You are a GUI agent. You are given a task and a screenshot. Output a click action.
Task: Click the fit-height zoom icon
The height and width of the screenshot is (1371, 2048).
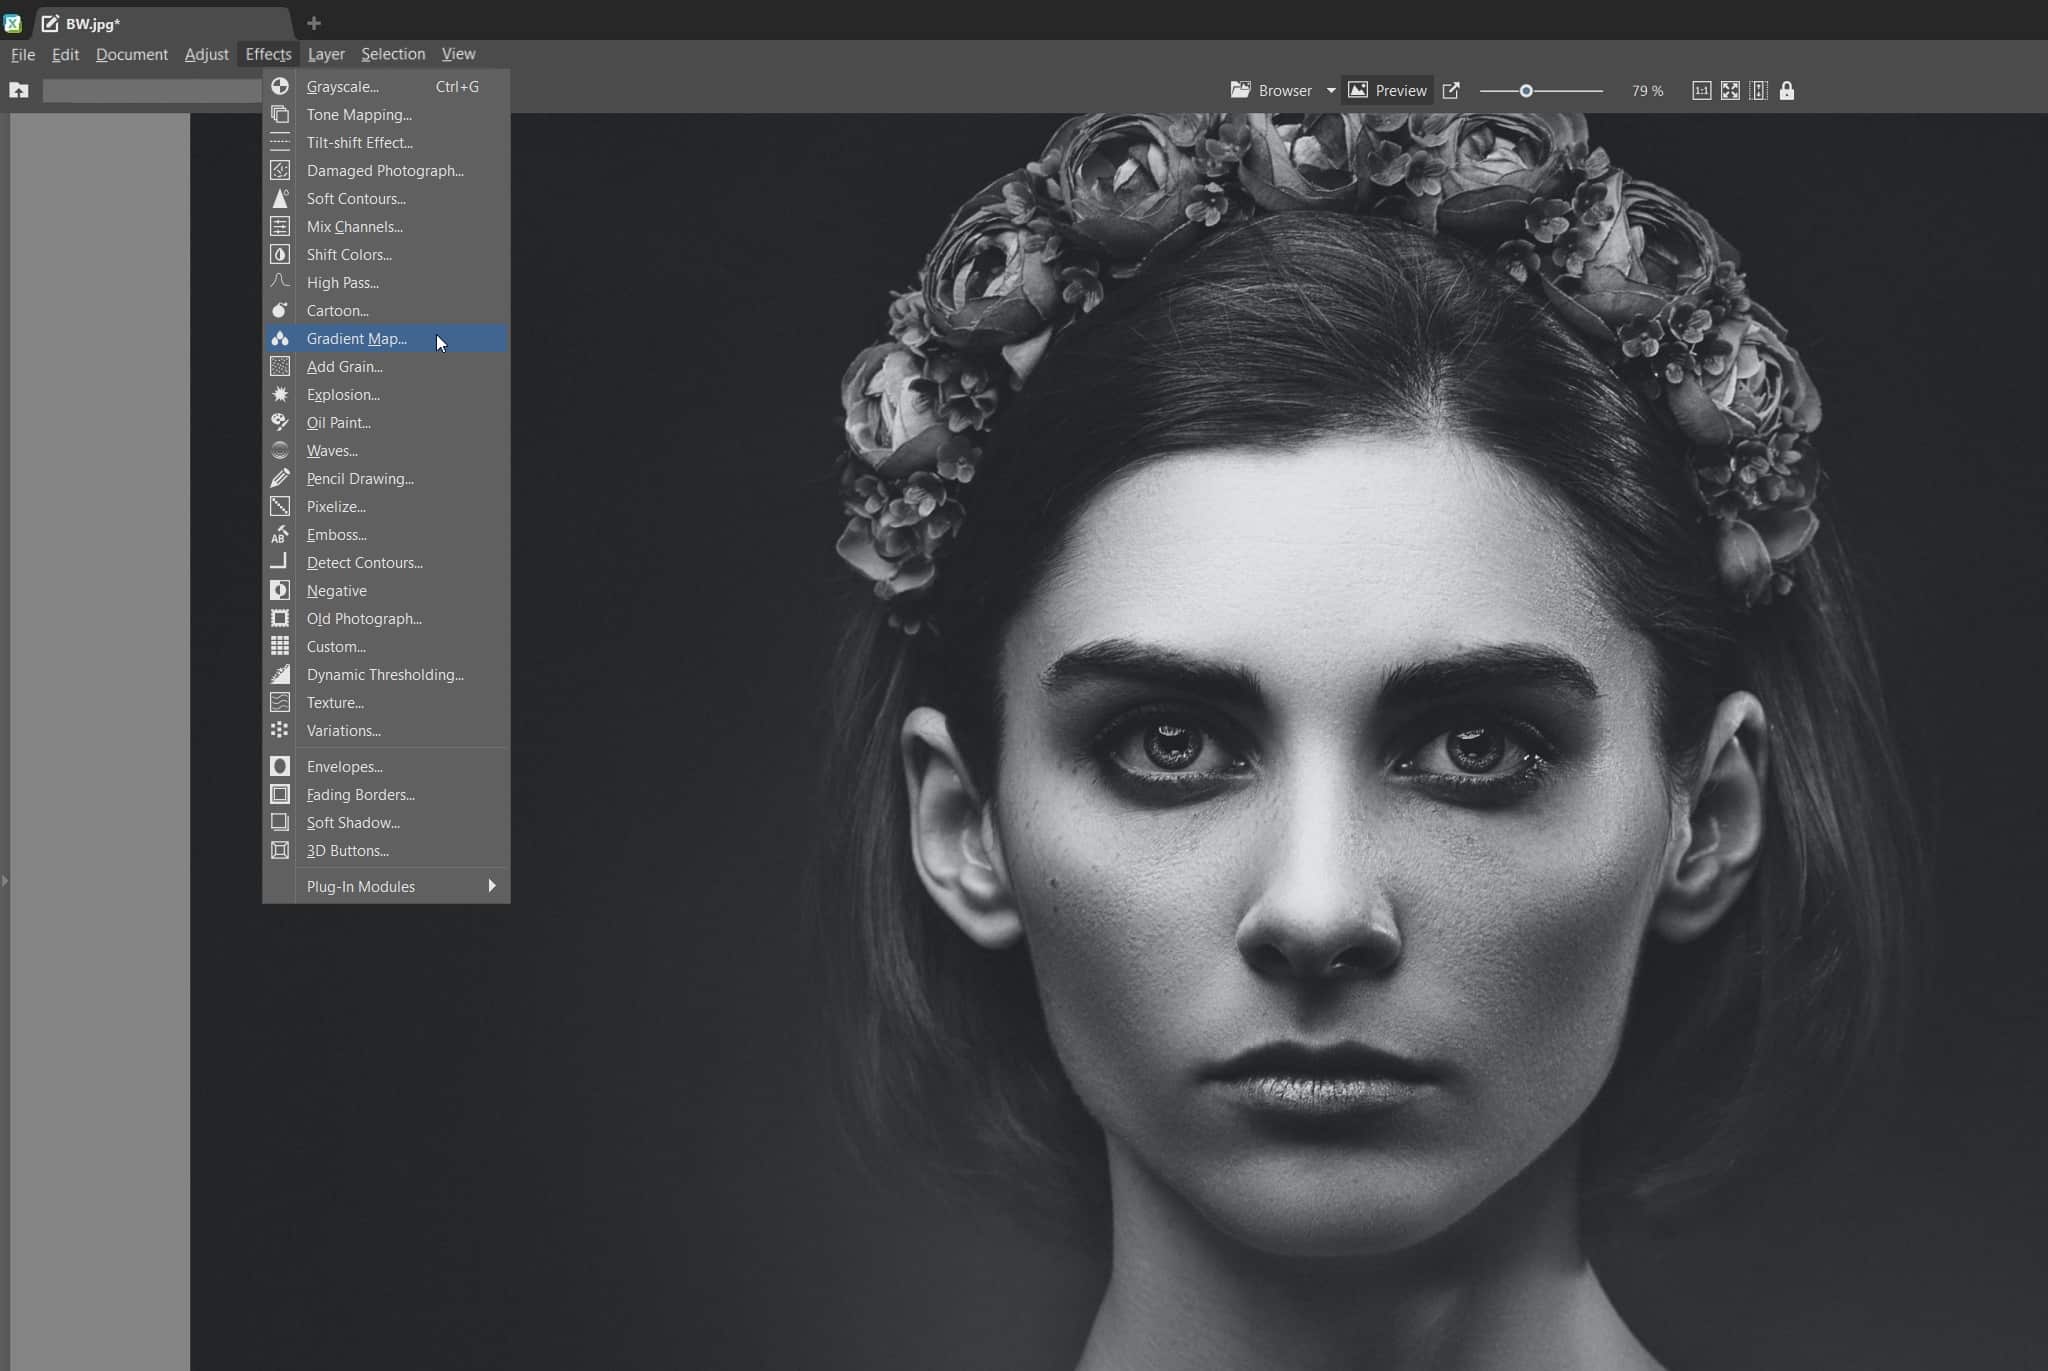pos(1759,91)
